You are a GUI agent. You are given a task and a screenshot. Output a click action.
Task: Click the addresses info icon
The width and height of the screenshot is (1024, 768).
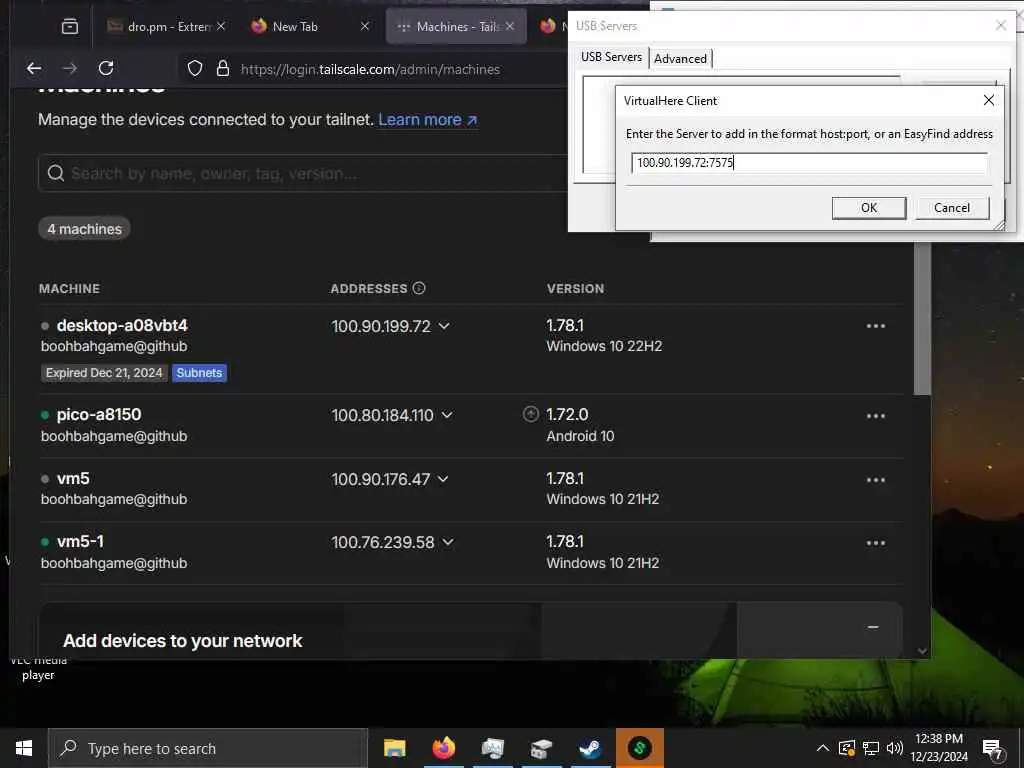tap(419, 288)
